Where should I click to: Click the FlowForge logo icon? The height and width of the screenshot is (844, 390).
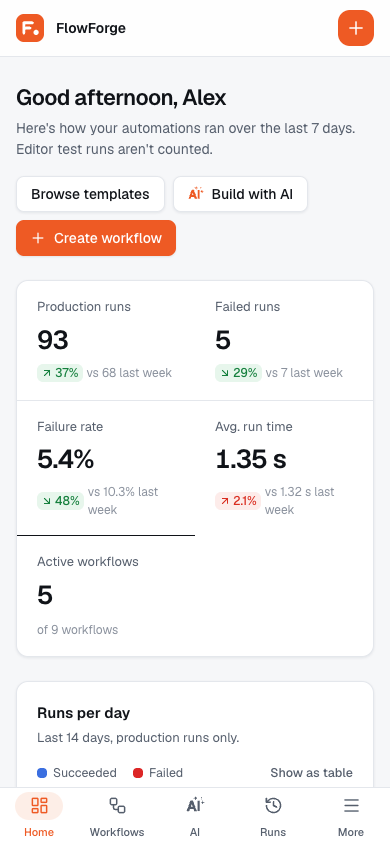[x=30, y=28]
